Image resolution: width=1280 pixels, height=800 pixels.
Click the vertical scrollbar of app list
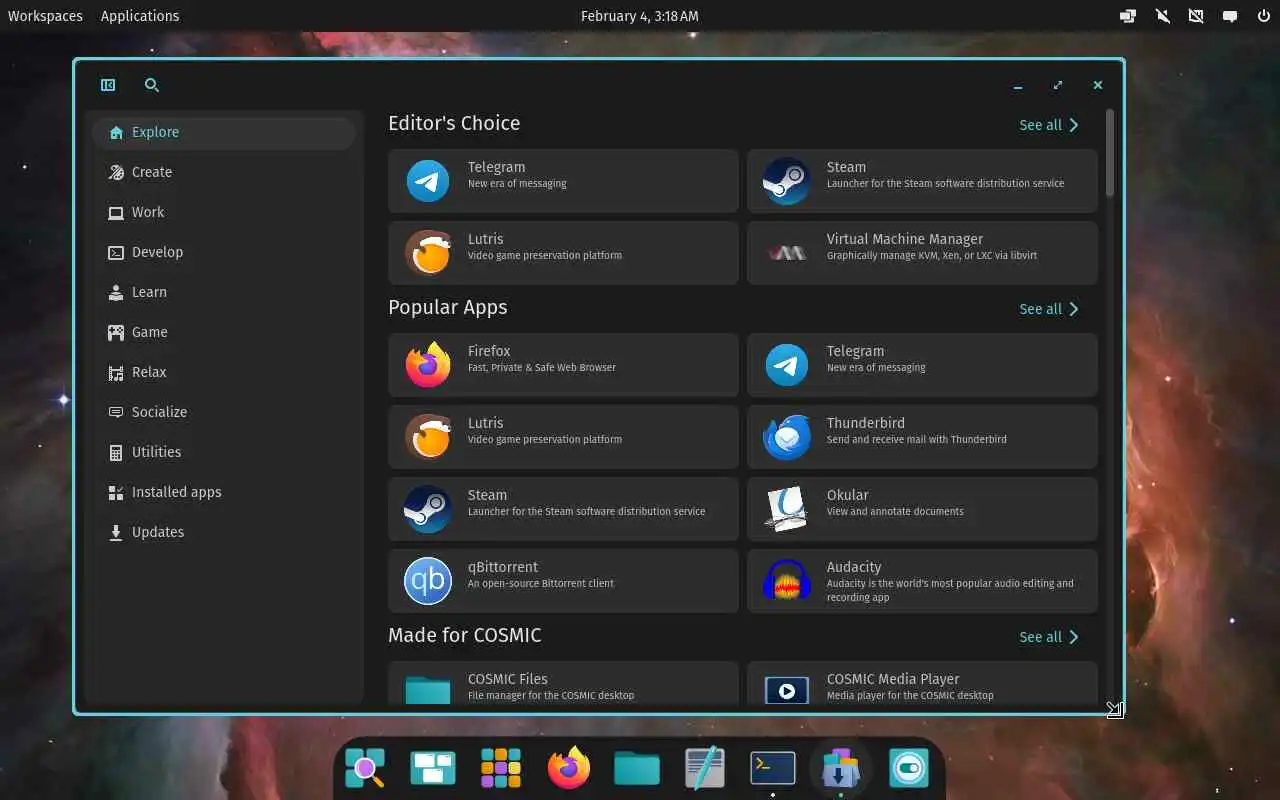coord(1110,153)
